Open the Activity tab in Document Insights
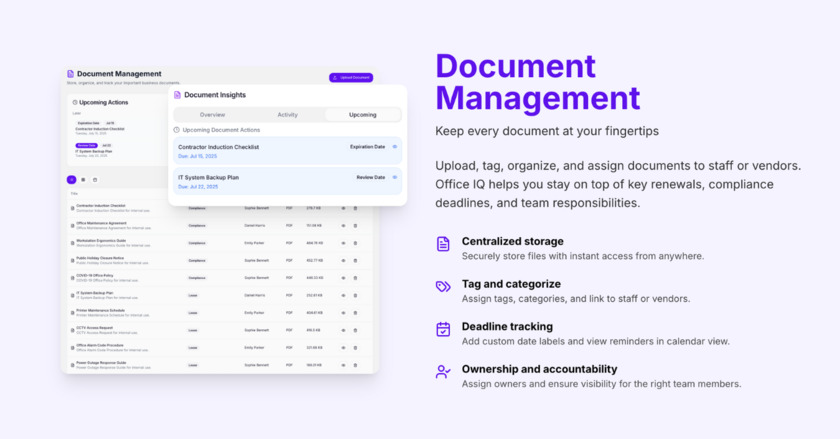Image resolution: width=840 pixels, height=439 pixels. 287,115
